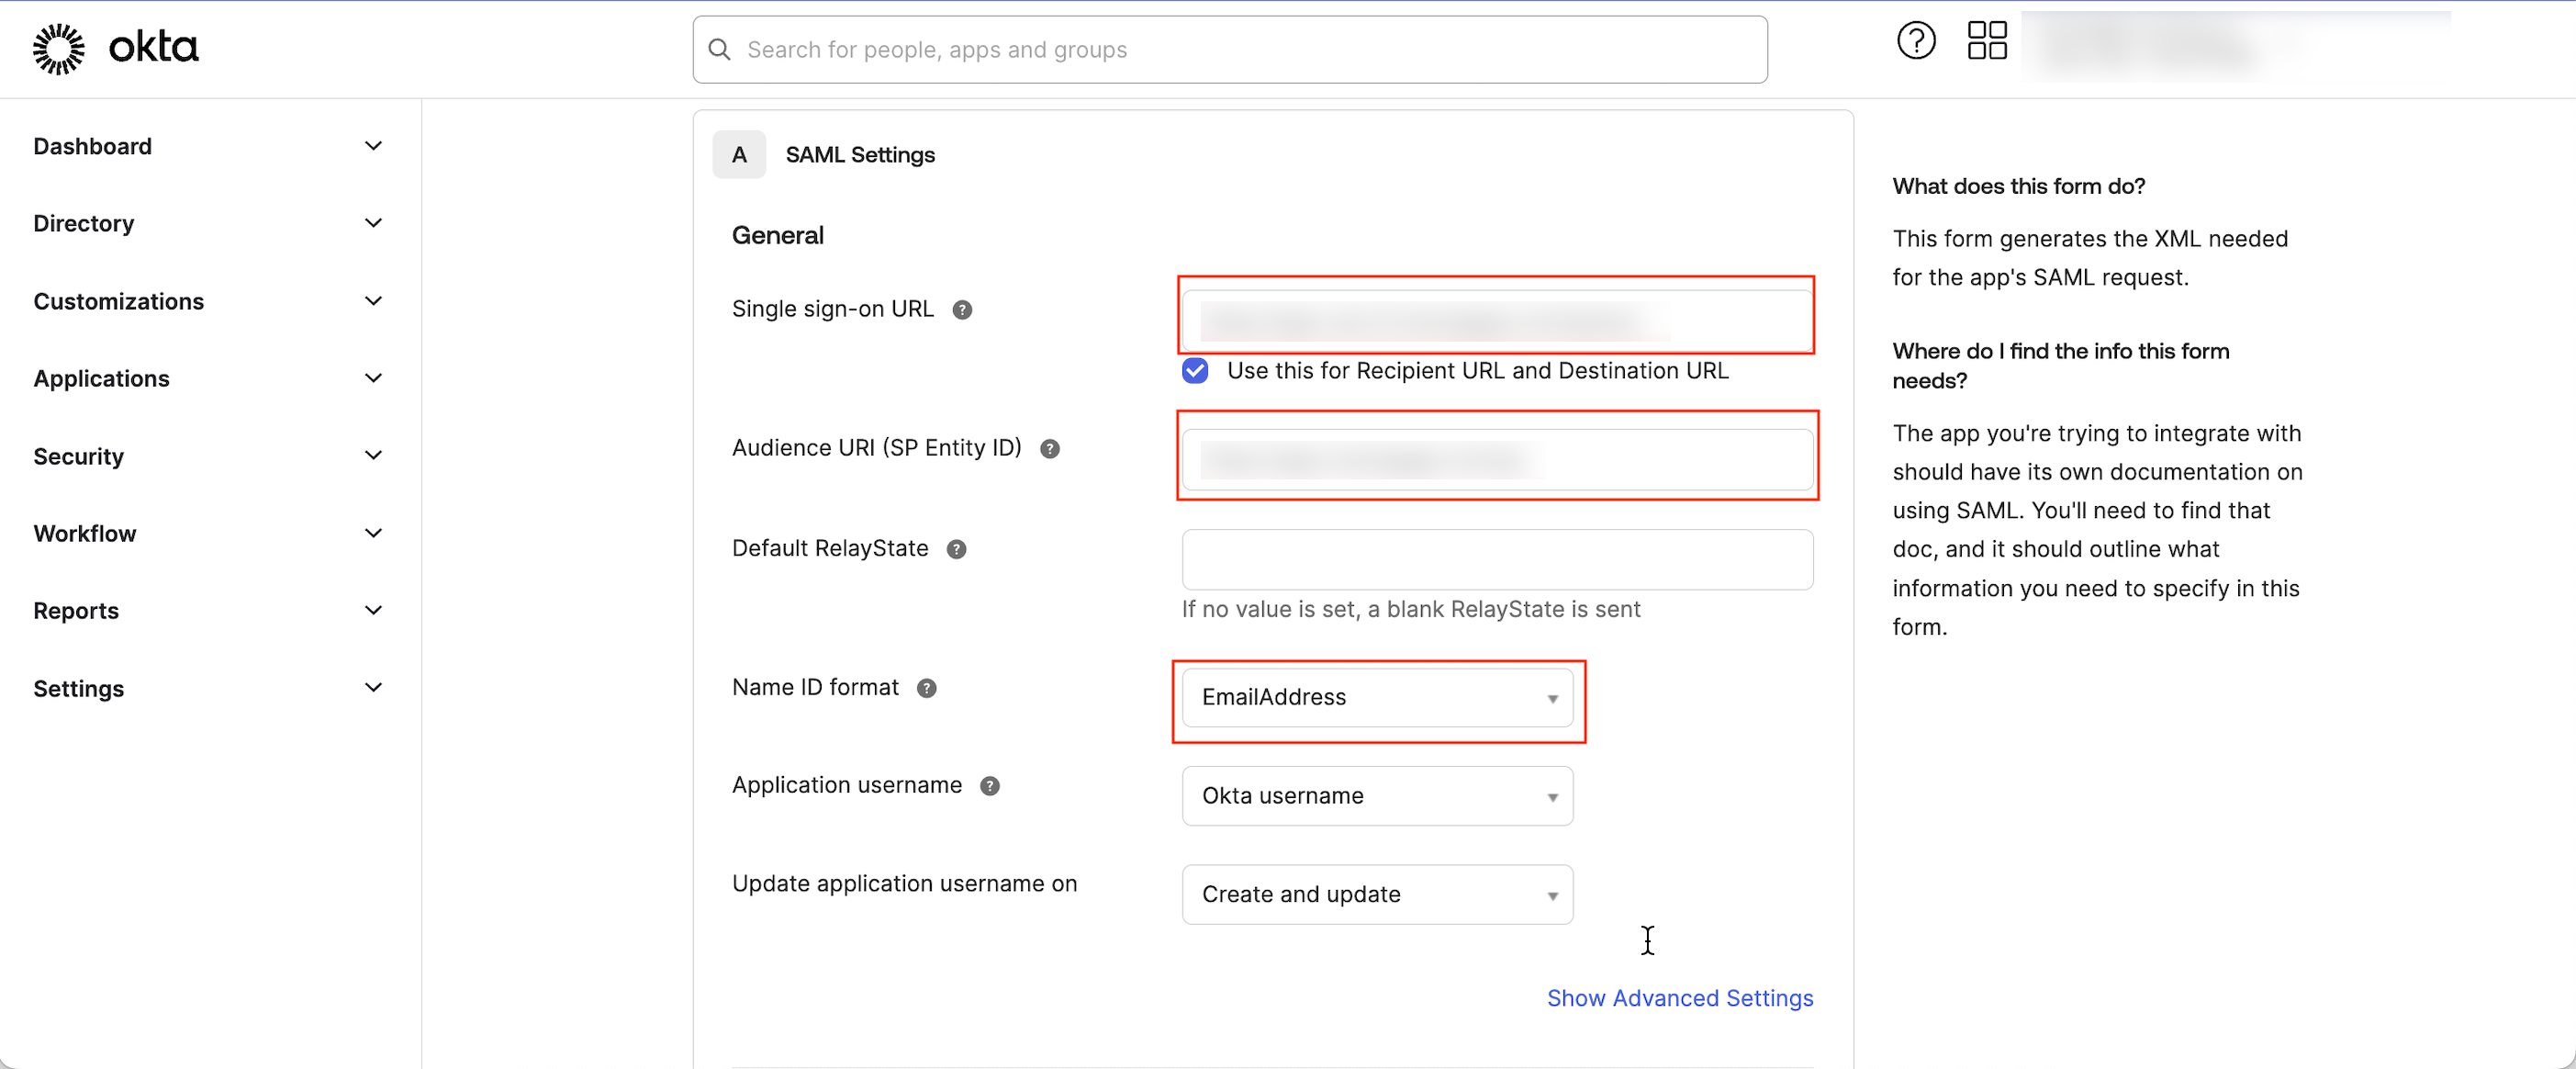Focus the people, apps and groups search box
Image resolution: width=2576 pixels, height=1069 pixels.
pos(1229,49)
